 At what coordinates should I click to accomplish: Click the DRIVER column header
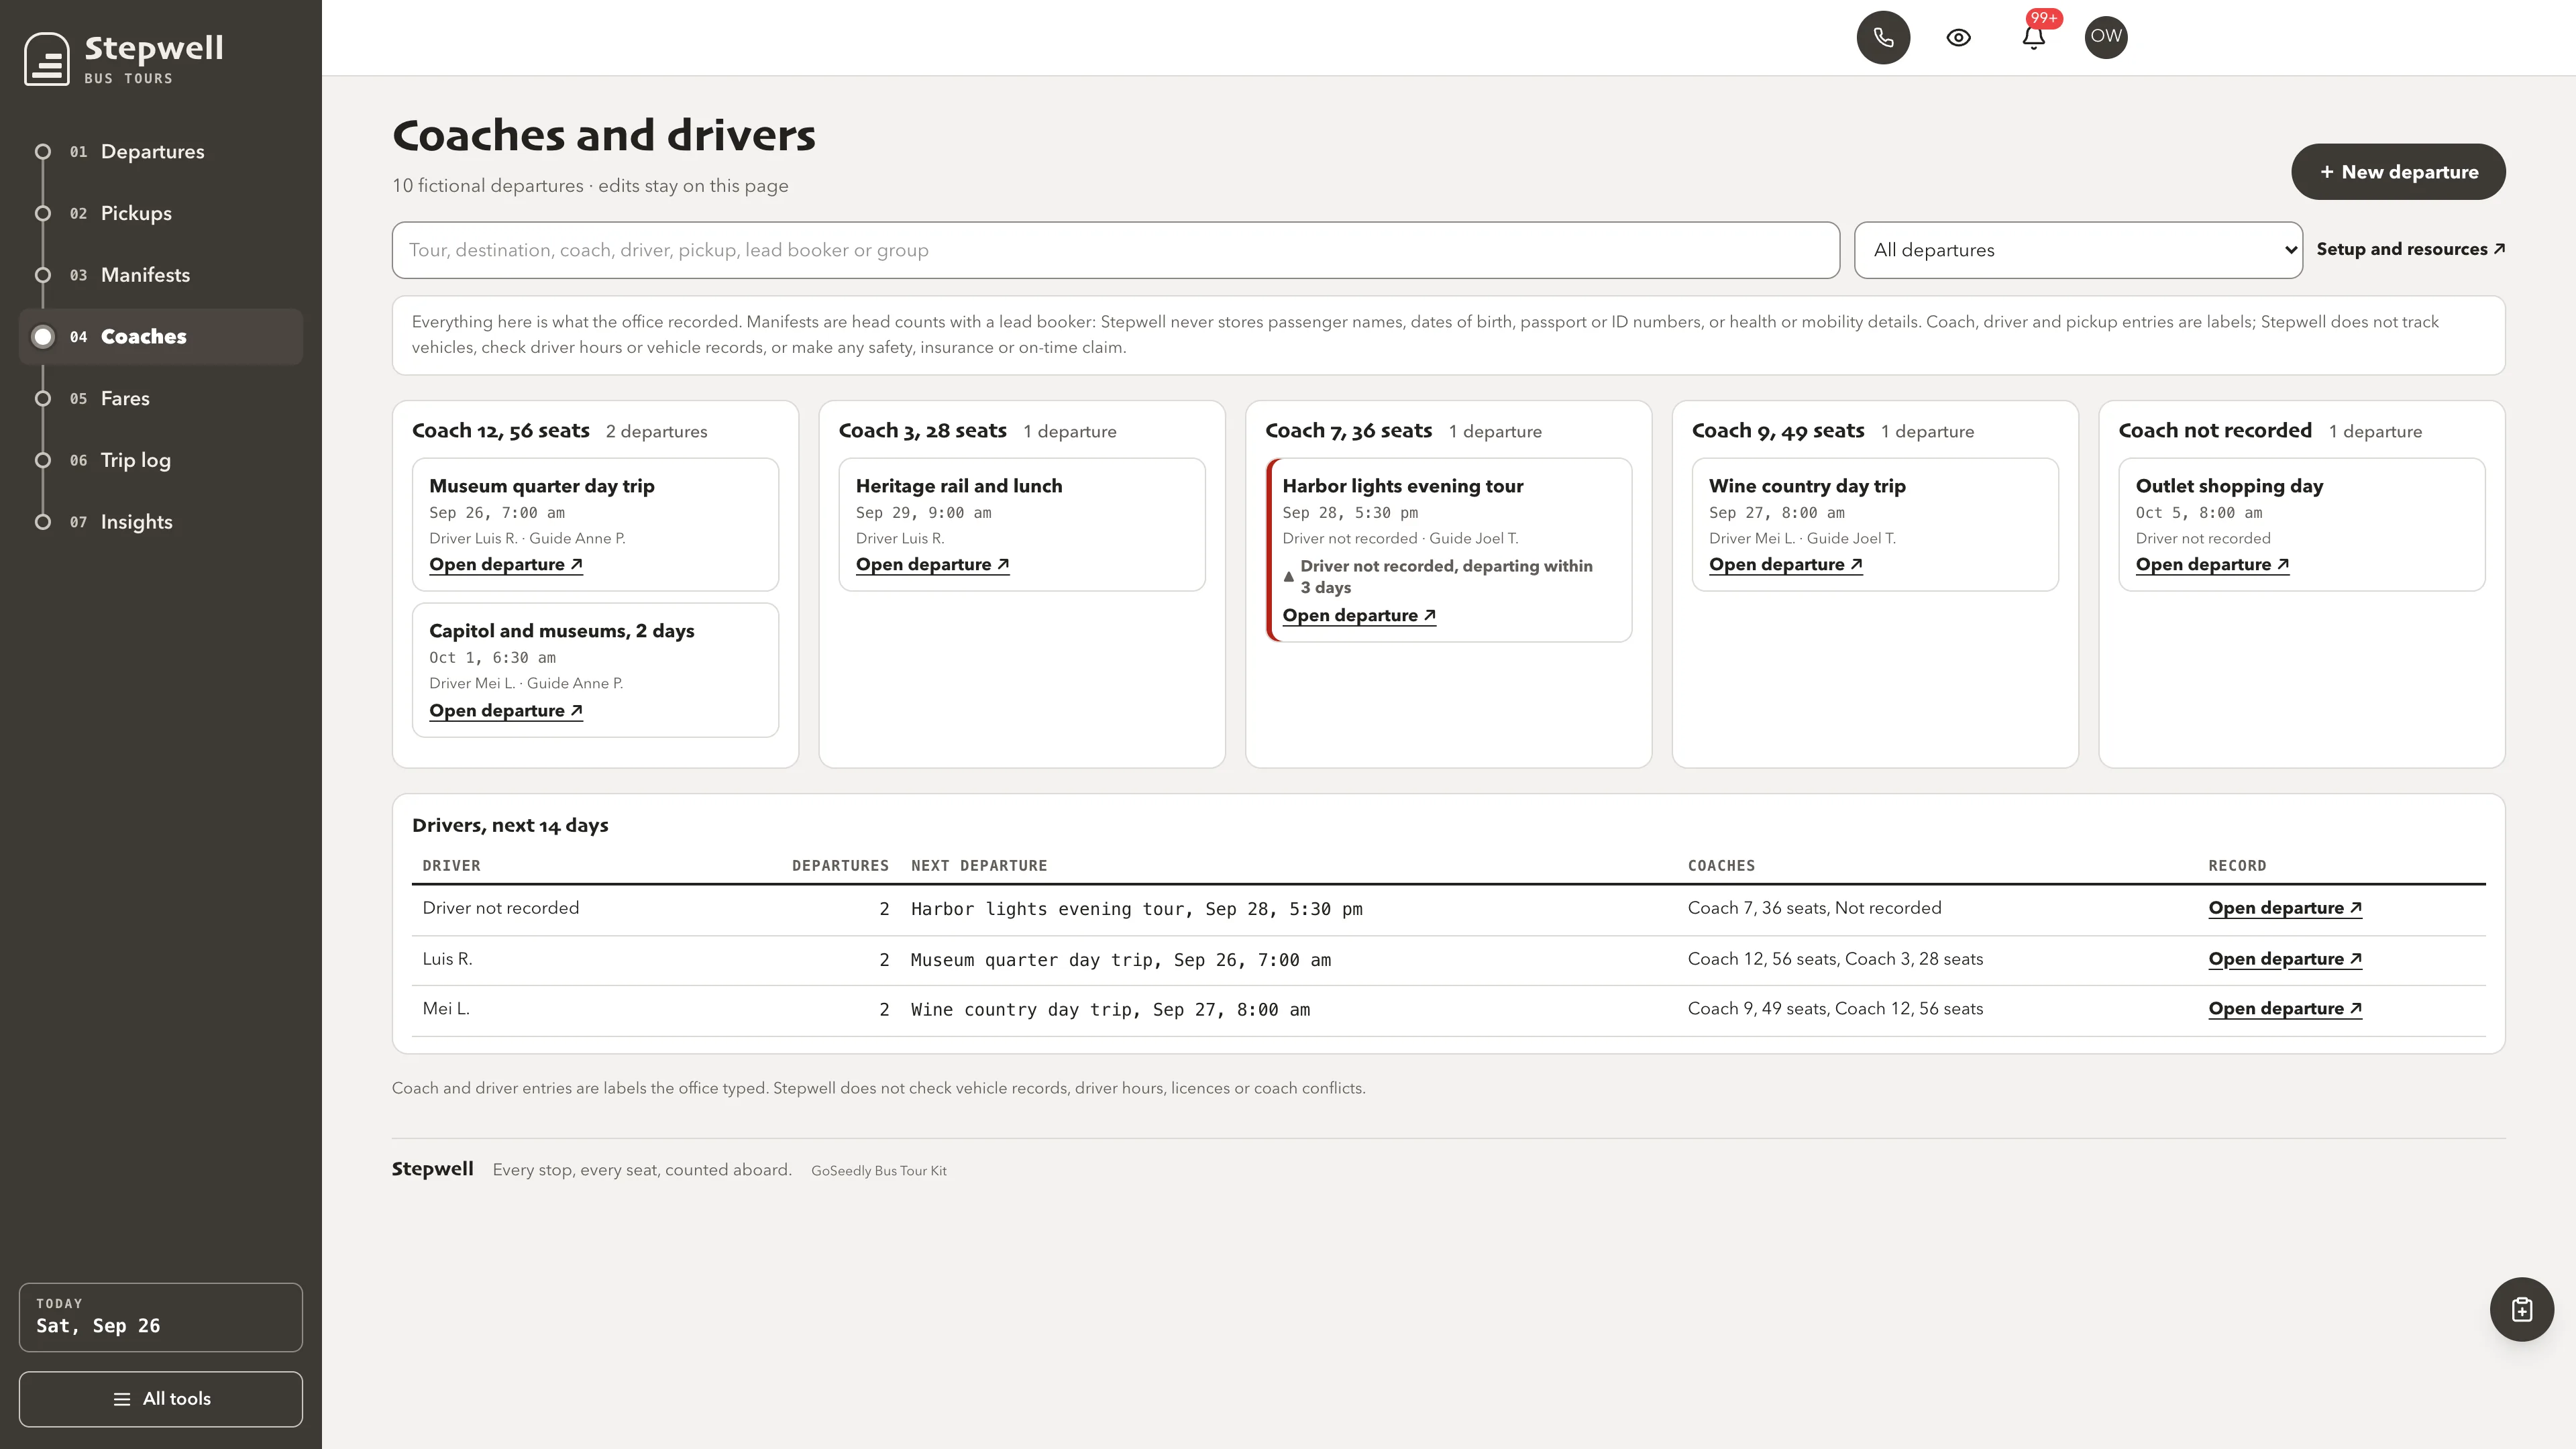coord(451,866)
